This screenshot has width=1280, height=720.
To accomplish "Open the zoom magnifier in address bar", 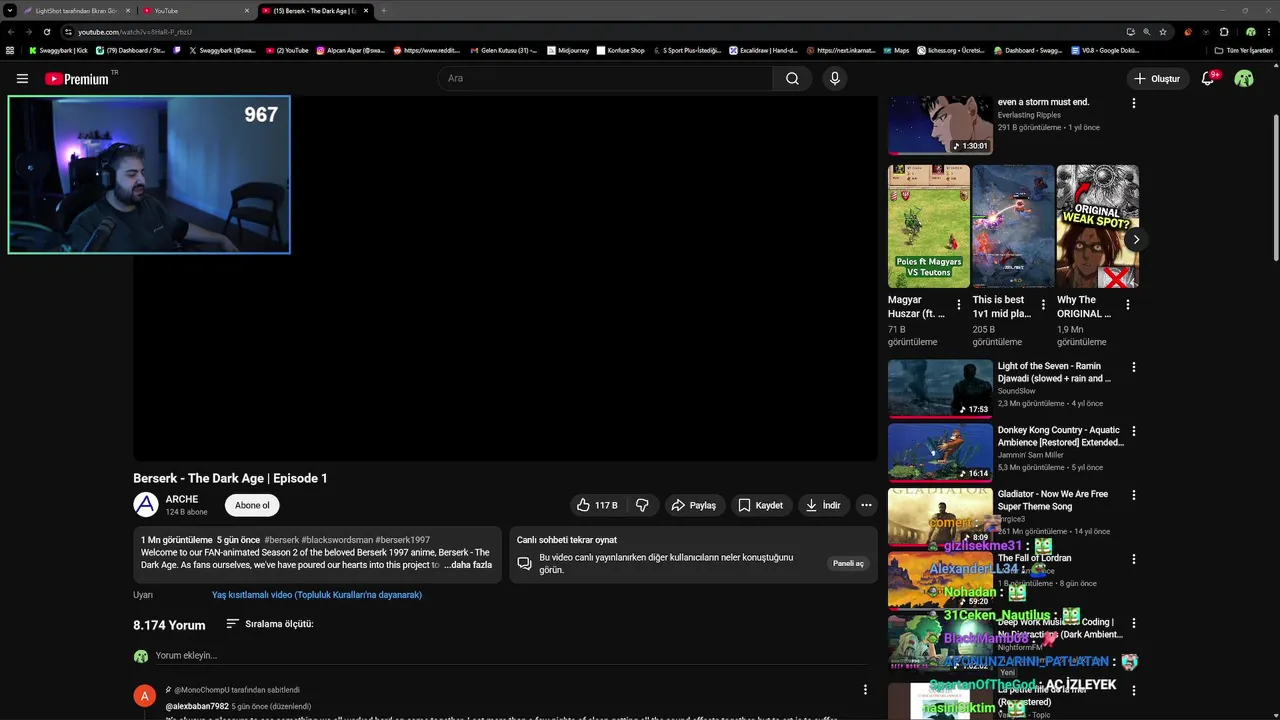I will coord(1147,32).
